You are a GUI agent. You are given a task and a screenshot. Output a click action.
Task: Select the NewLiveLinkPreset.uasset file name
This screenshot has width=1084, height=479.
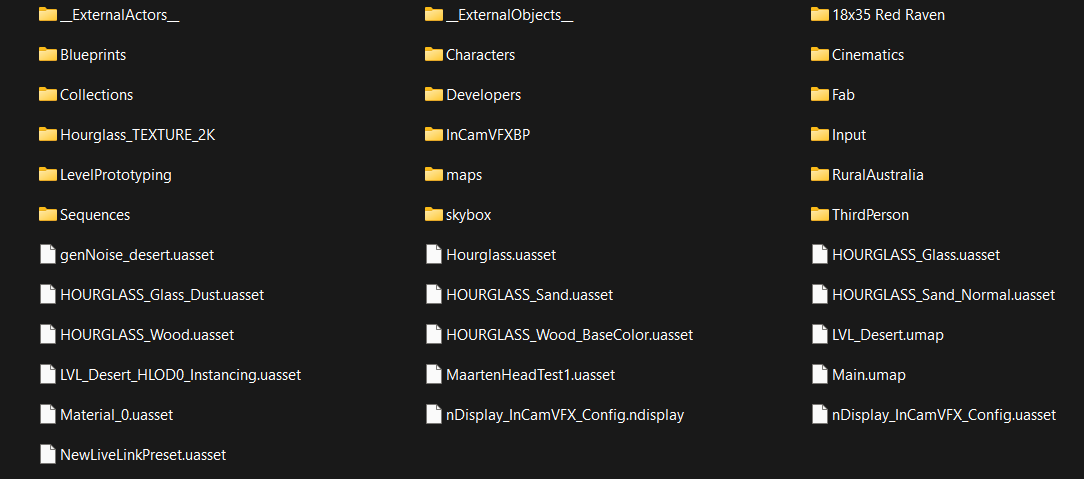point(143,455)
